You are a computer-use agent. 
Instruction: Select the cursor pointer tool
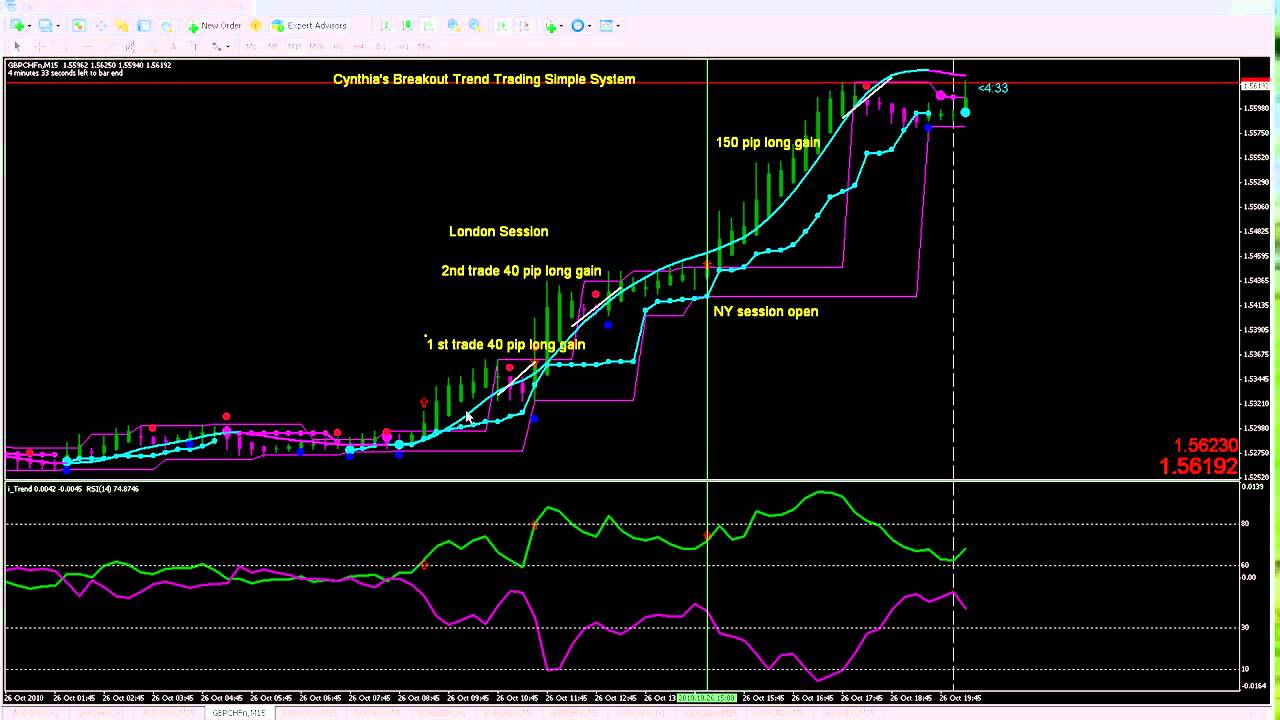point(17,46)
